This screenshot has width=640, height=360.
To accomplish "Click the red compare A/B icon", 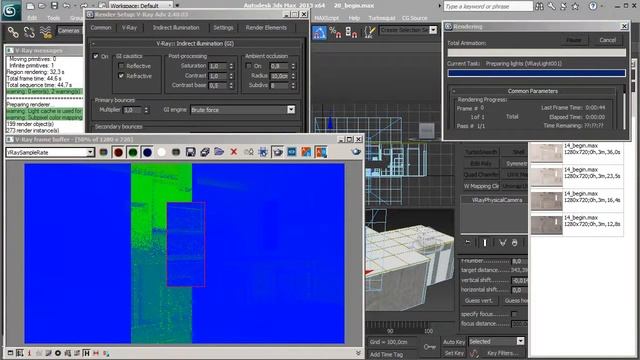I will pyautogui.click(x=321, y=152).
